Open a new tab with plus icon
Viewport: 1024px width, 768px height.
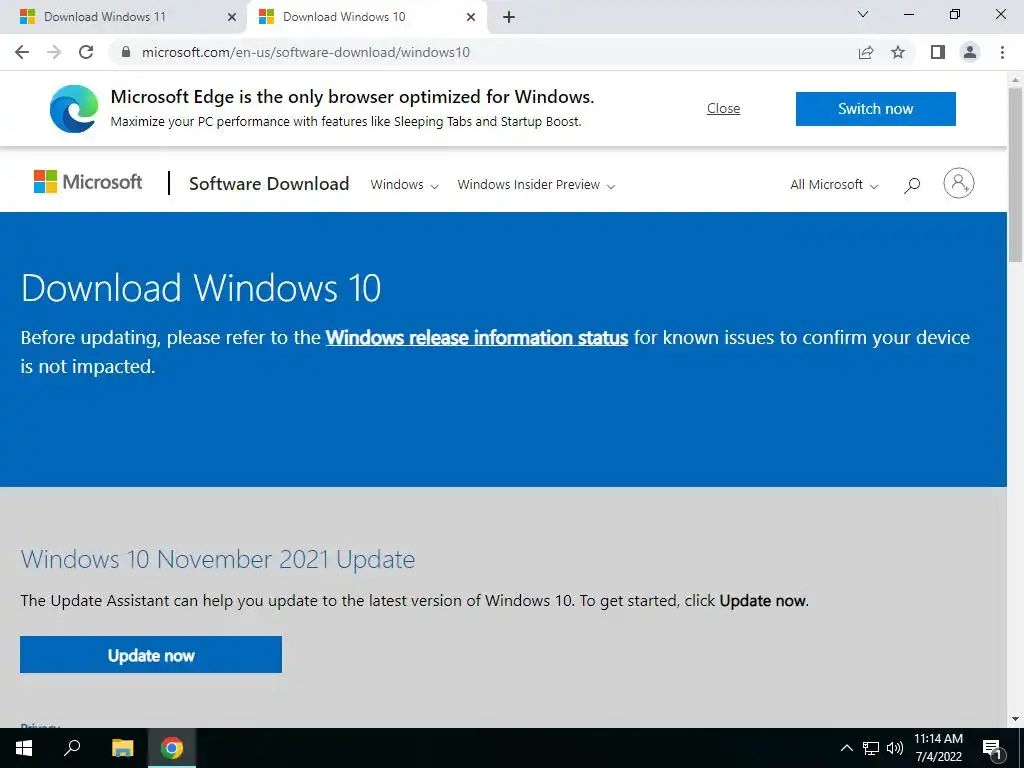(509, 17)
